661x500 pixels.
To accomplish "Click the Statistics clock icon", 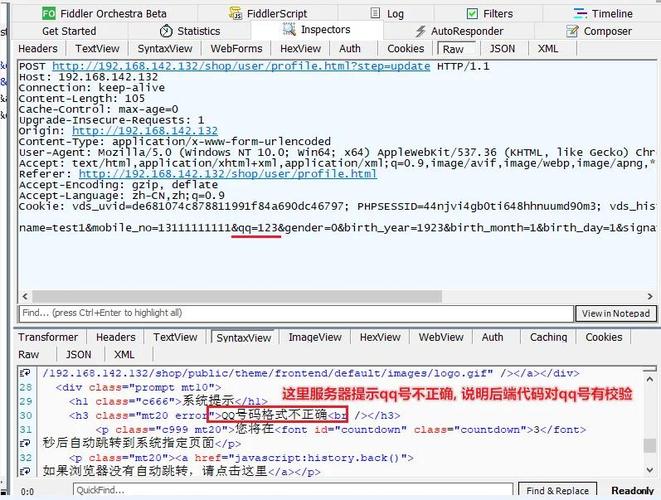I will (x=166, y=31).
